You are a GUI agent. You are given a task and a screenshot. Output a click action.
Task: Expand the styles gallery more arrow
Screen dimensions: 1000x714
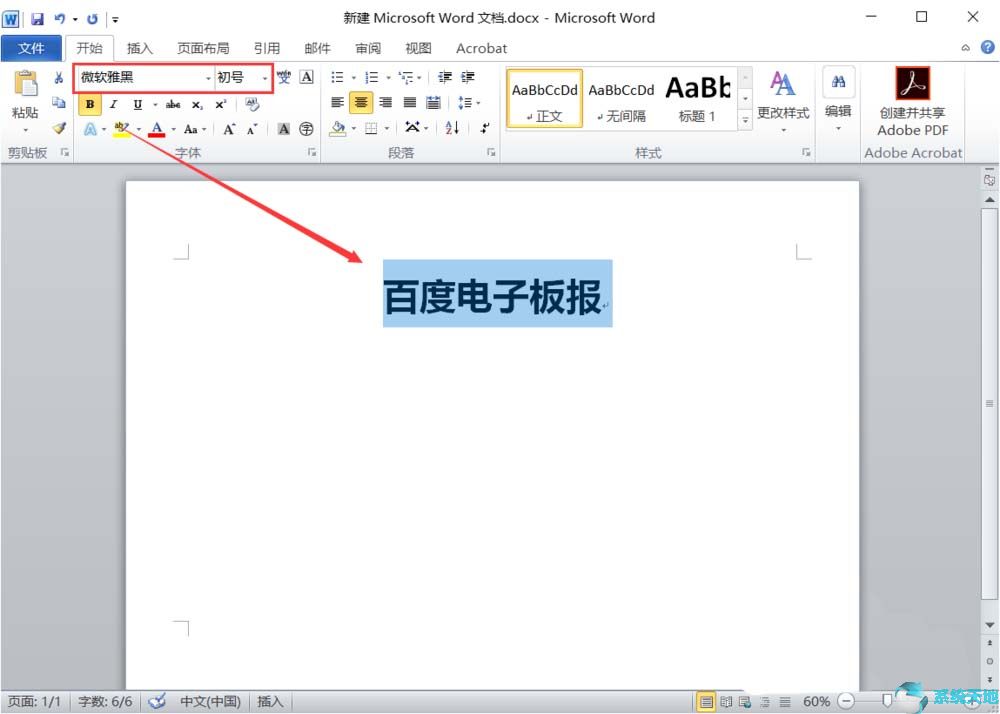[x=745, y=120]
